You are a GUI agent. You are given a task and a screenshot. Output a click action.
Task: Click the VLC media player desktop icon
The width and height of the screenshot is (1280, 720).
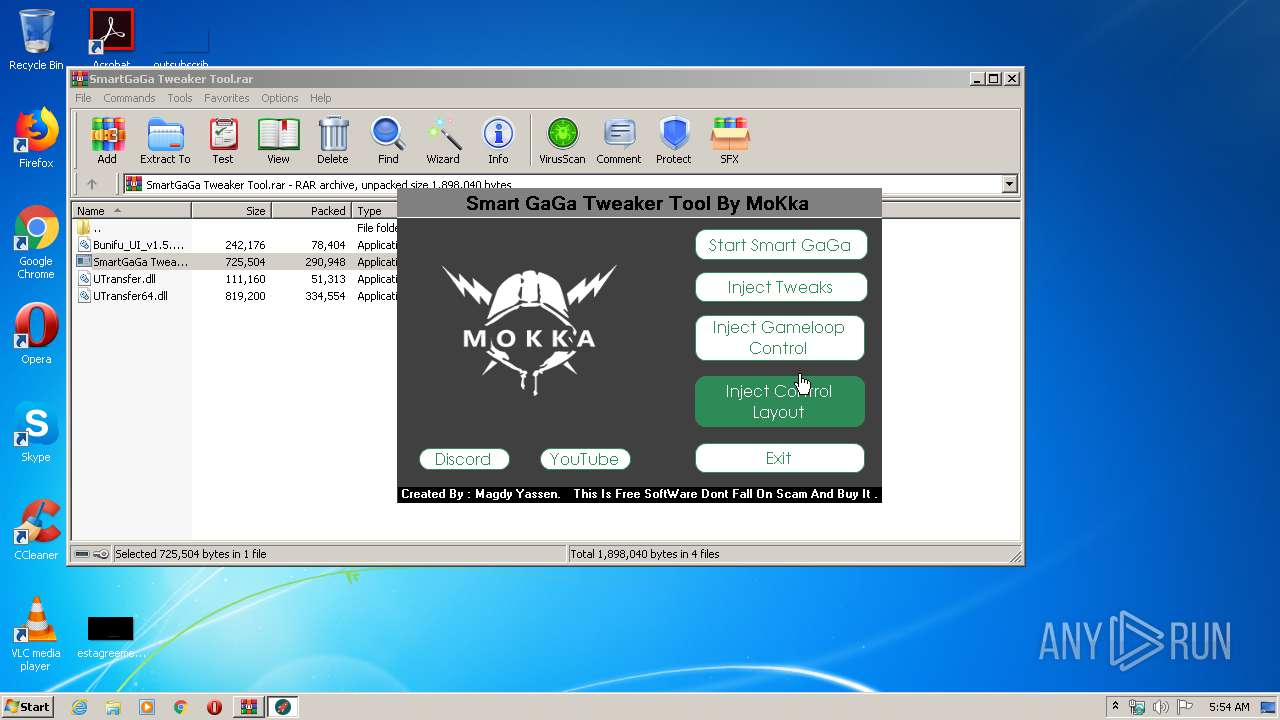click(36, 634)
